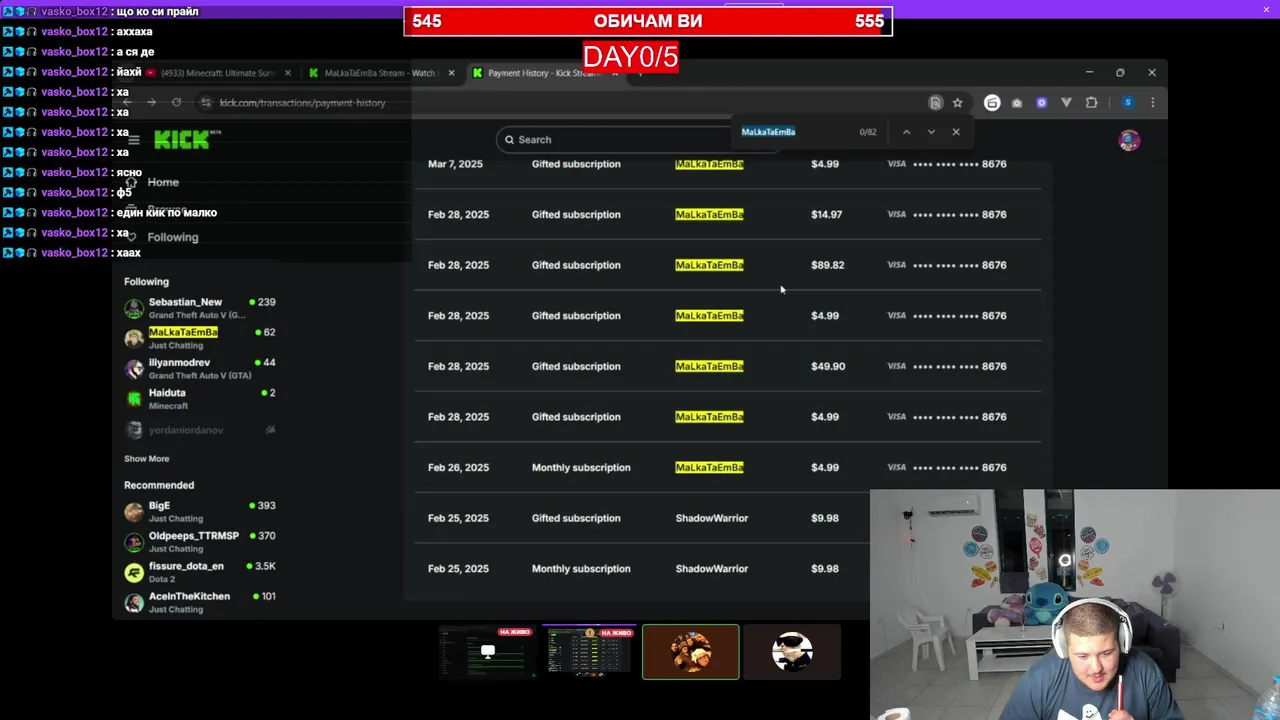Click MaLkaTaEmBa in Feb 26 Monthly subscription row
Screen dimensions: 1280x720
tap(709, 467)
